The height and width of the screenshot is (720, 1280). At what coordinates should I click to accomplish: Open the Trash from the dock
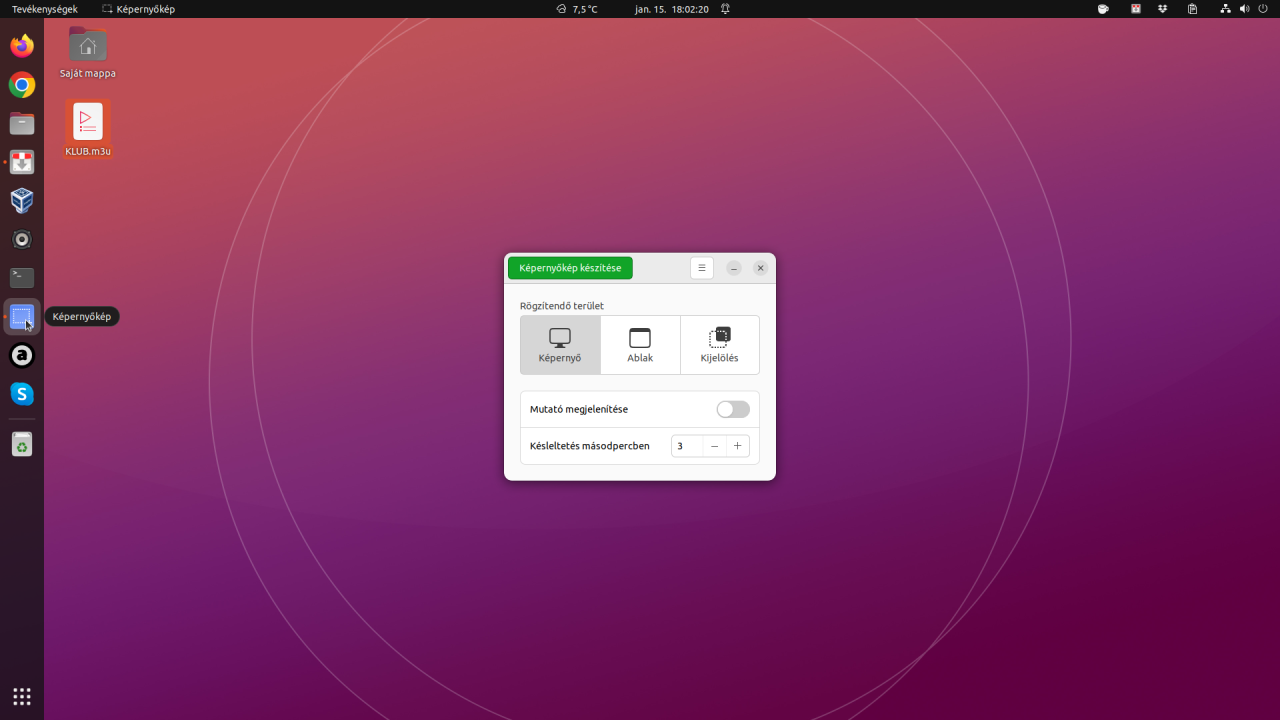click(22, 444)
